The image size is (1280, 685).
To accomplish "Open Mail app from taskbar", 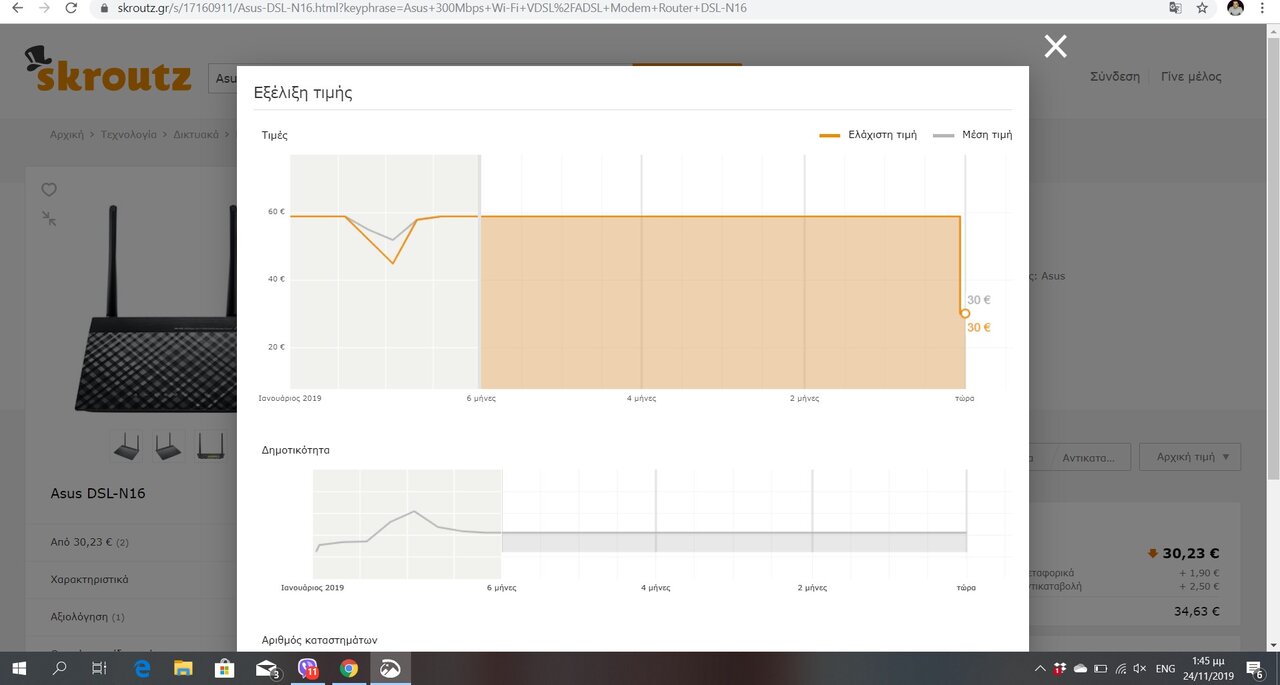I will (x=267, y=668).
